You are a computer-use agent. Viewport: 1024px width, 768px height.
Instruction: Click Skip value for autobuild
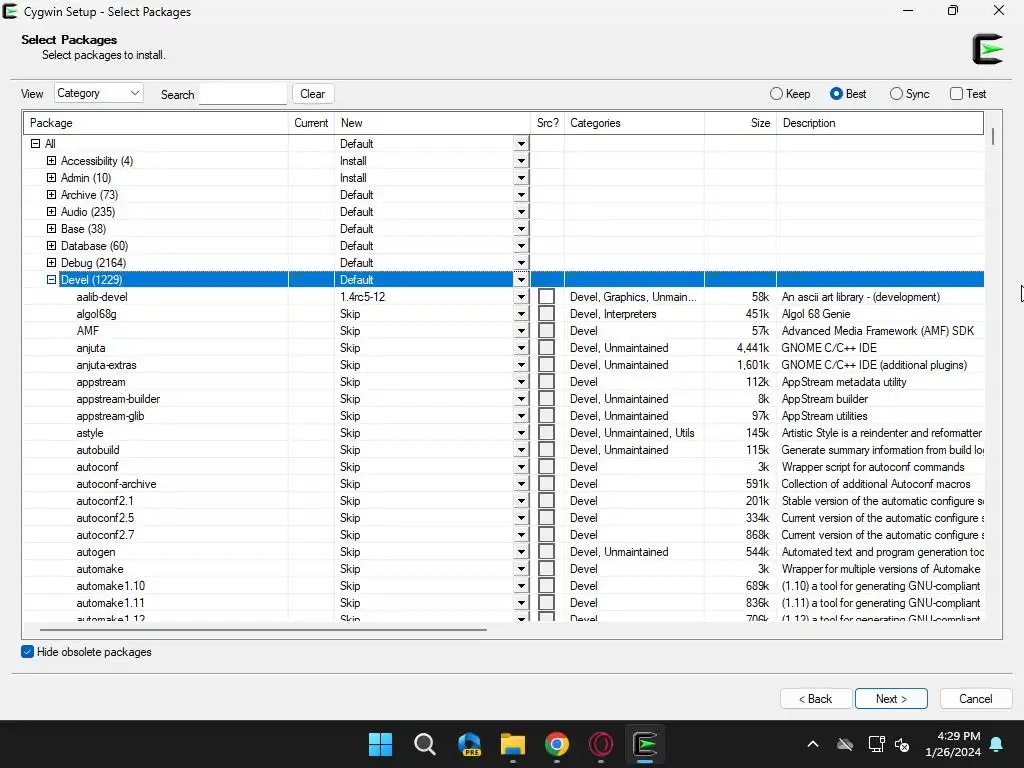click(x=350, y=450)
